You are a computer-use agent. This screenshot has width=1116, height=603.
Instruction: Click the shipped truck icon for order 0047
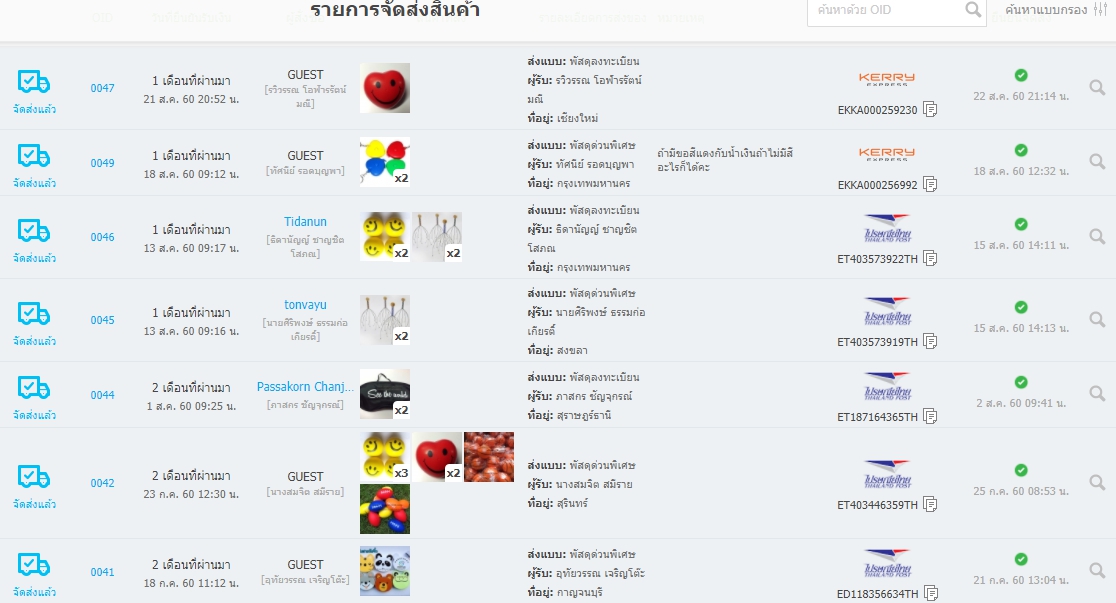pos(33,83)
